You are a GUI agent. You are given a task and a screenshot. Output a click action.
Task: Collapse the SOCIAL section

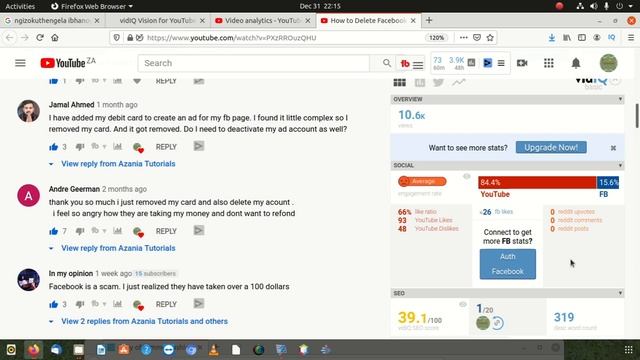pyautogui.click(x=620, y=165)
